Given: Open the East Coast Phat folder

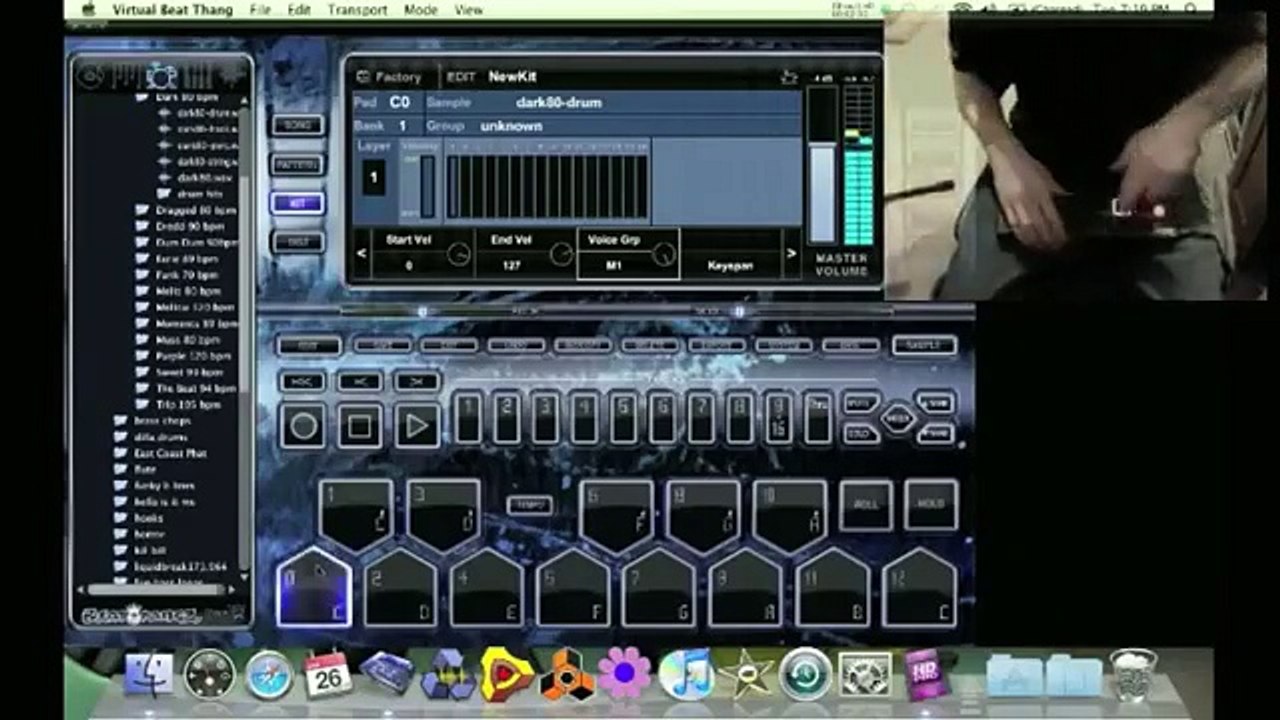Looking at the screenshot, I should [161, 453].
